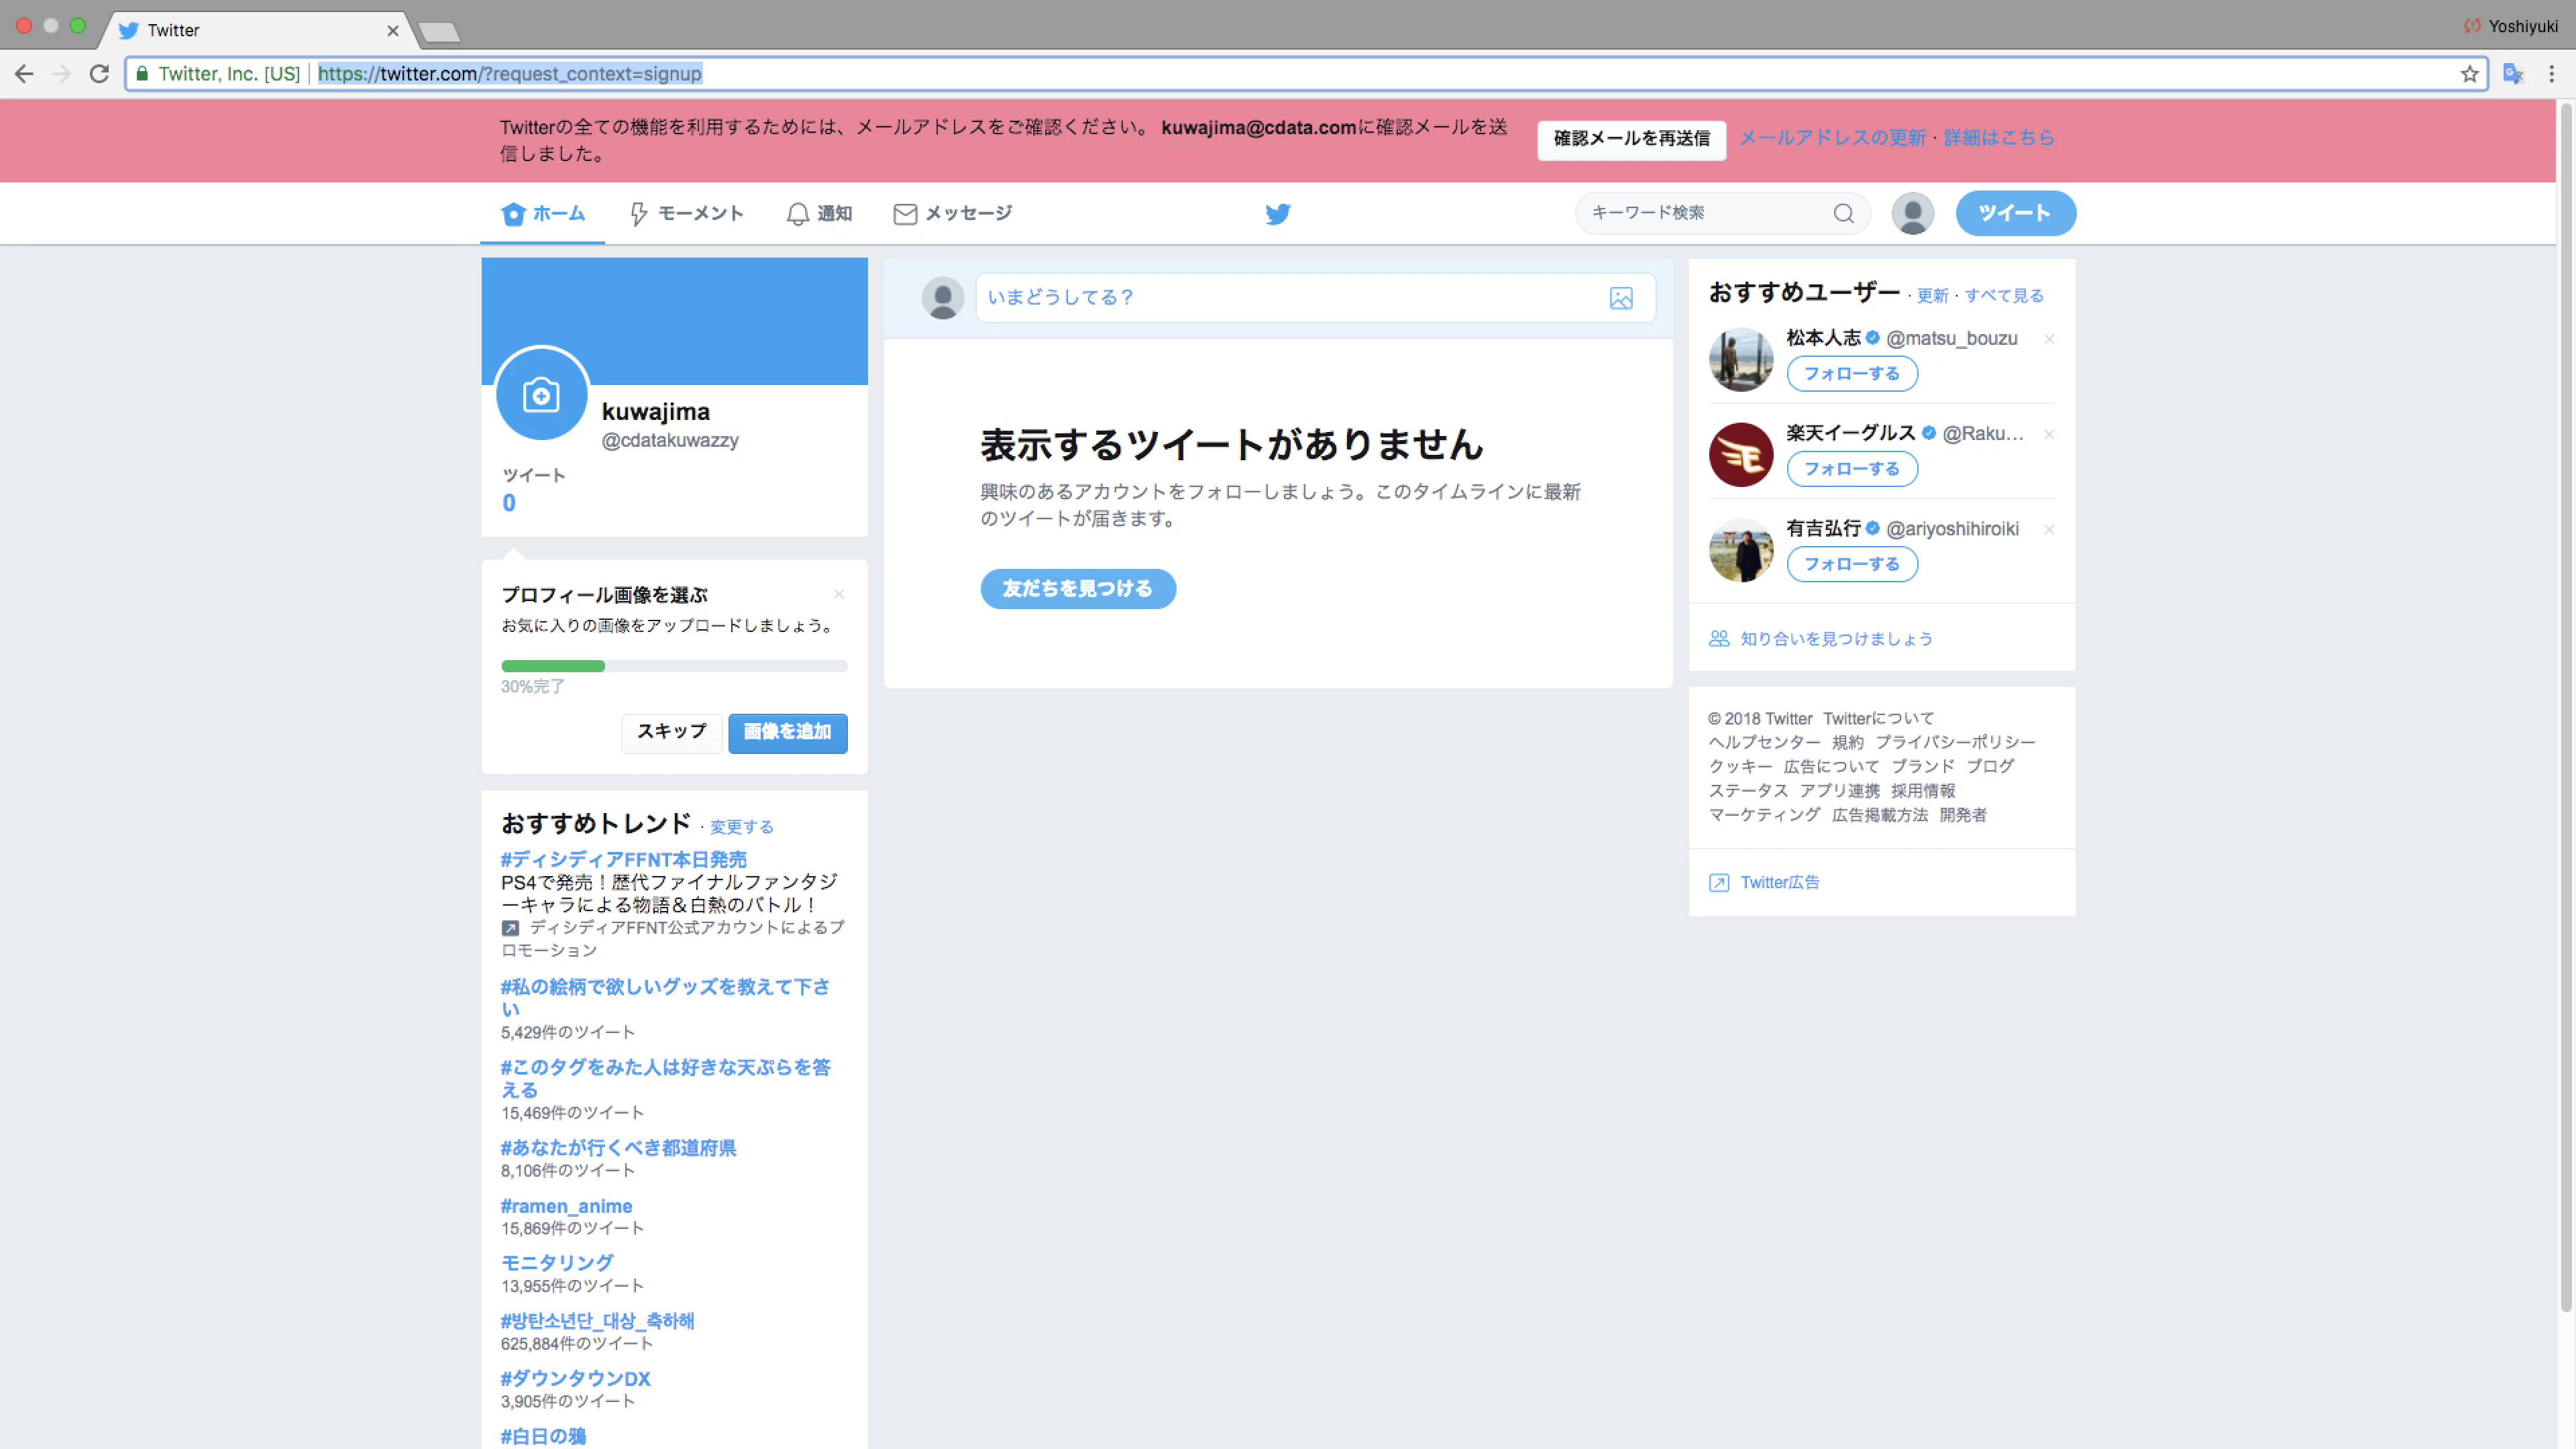The height and width of the screenshot is (1449, 2576).
Task: Follow 有吉弘行 with フォローする
Action: (1851, 564)
